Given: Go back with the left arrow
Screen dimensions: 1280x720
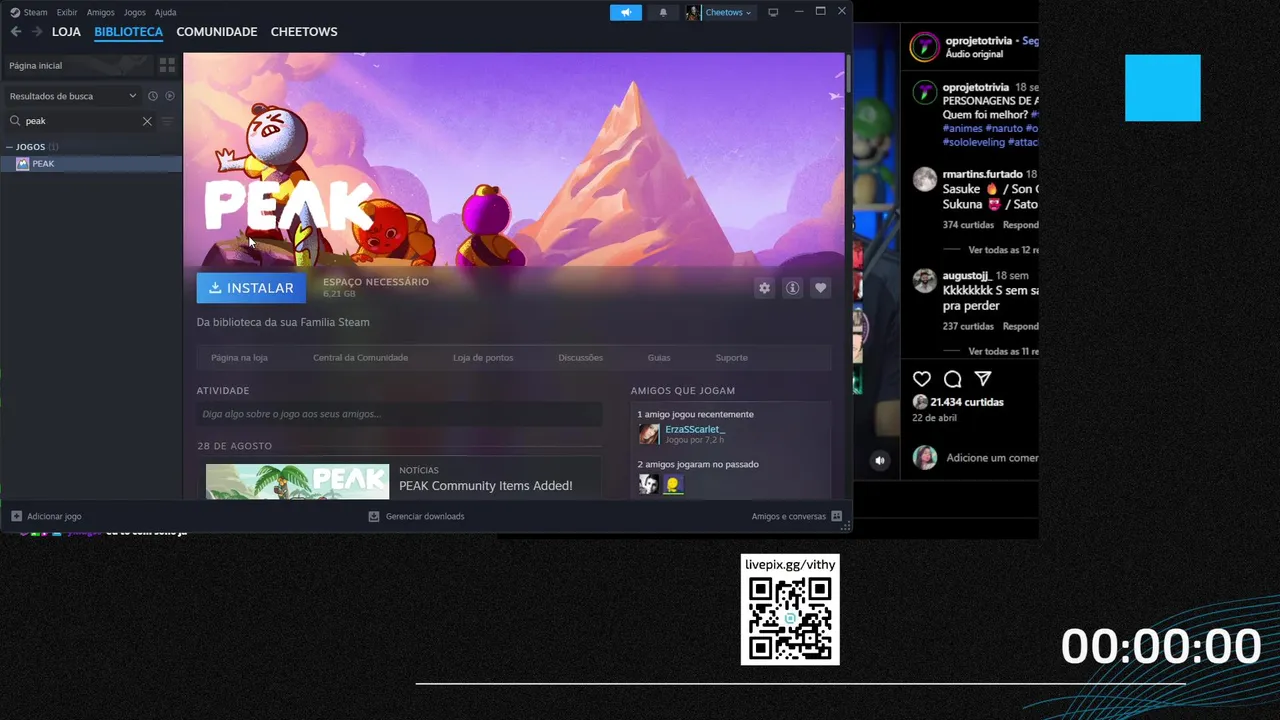Looking at the screenshot, I should pyautogui.click(x=15, y=32).
